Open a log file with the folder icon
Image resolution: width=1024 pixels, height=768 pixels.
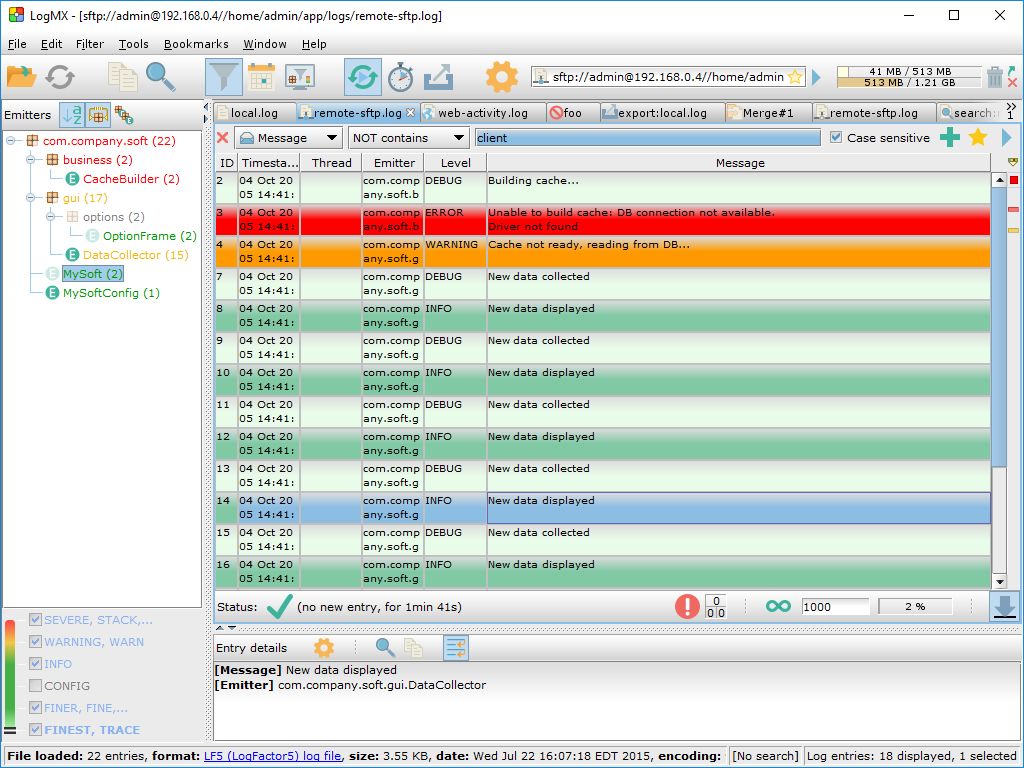coord(21,77)
